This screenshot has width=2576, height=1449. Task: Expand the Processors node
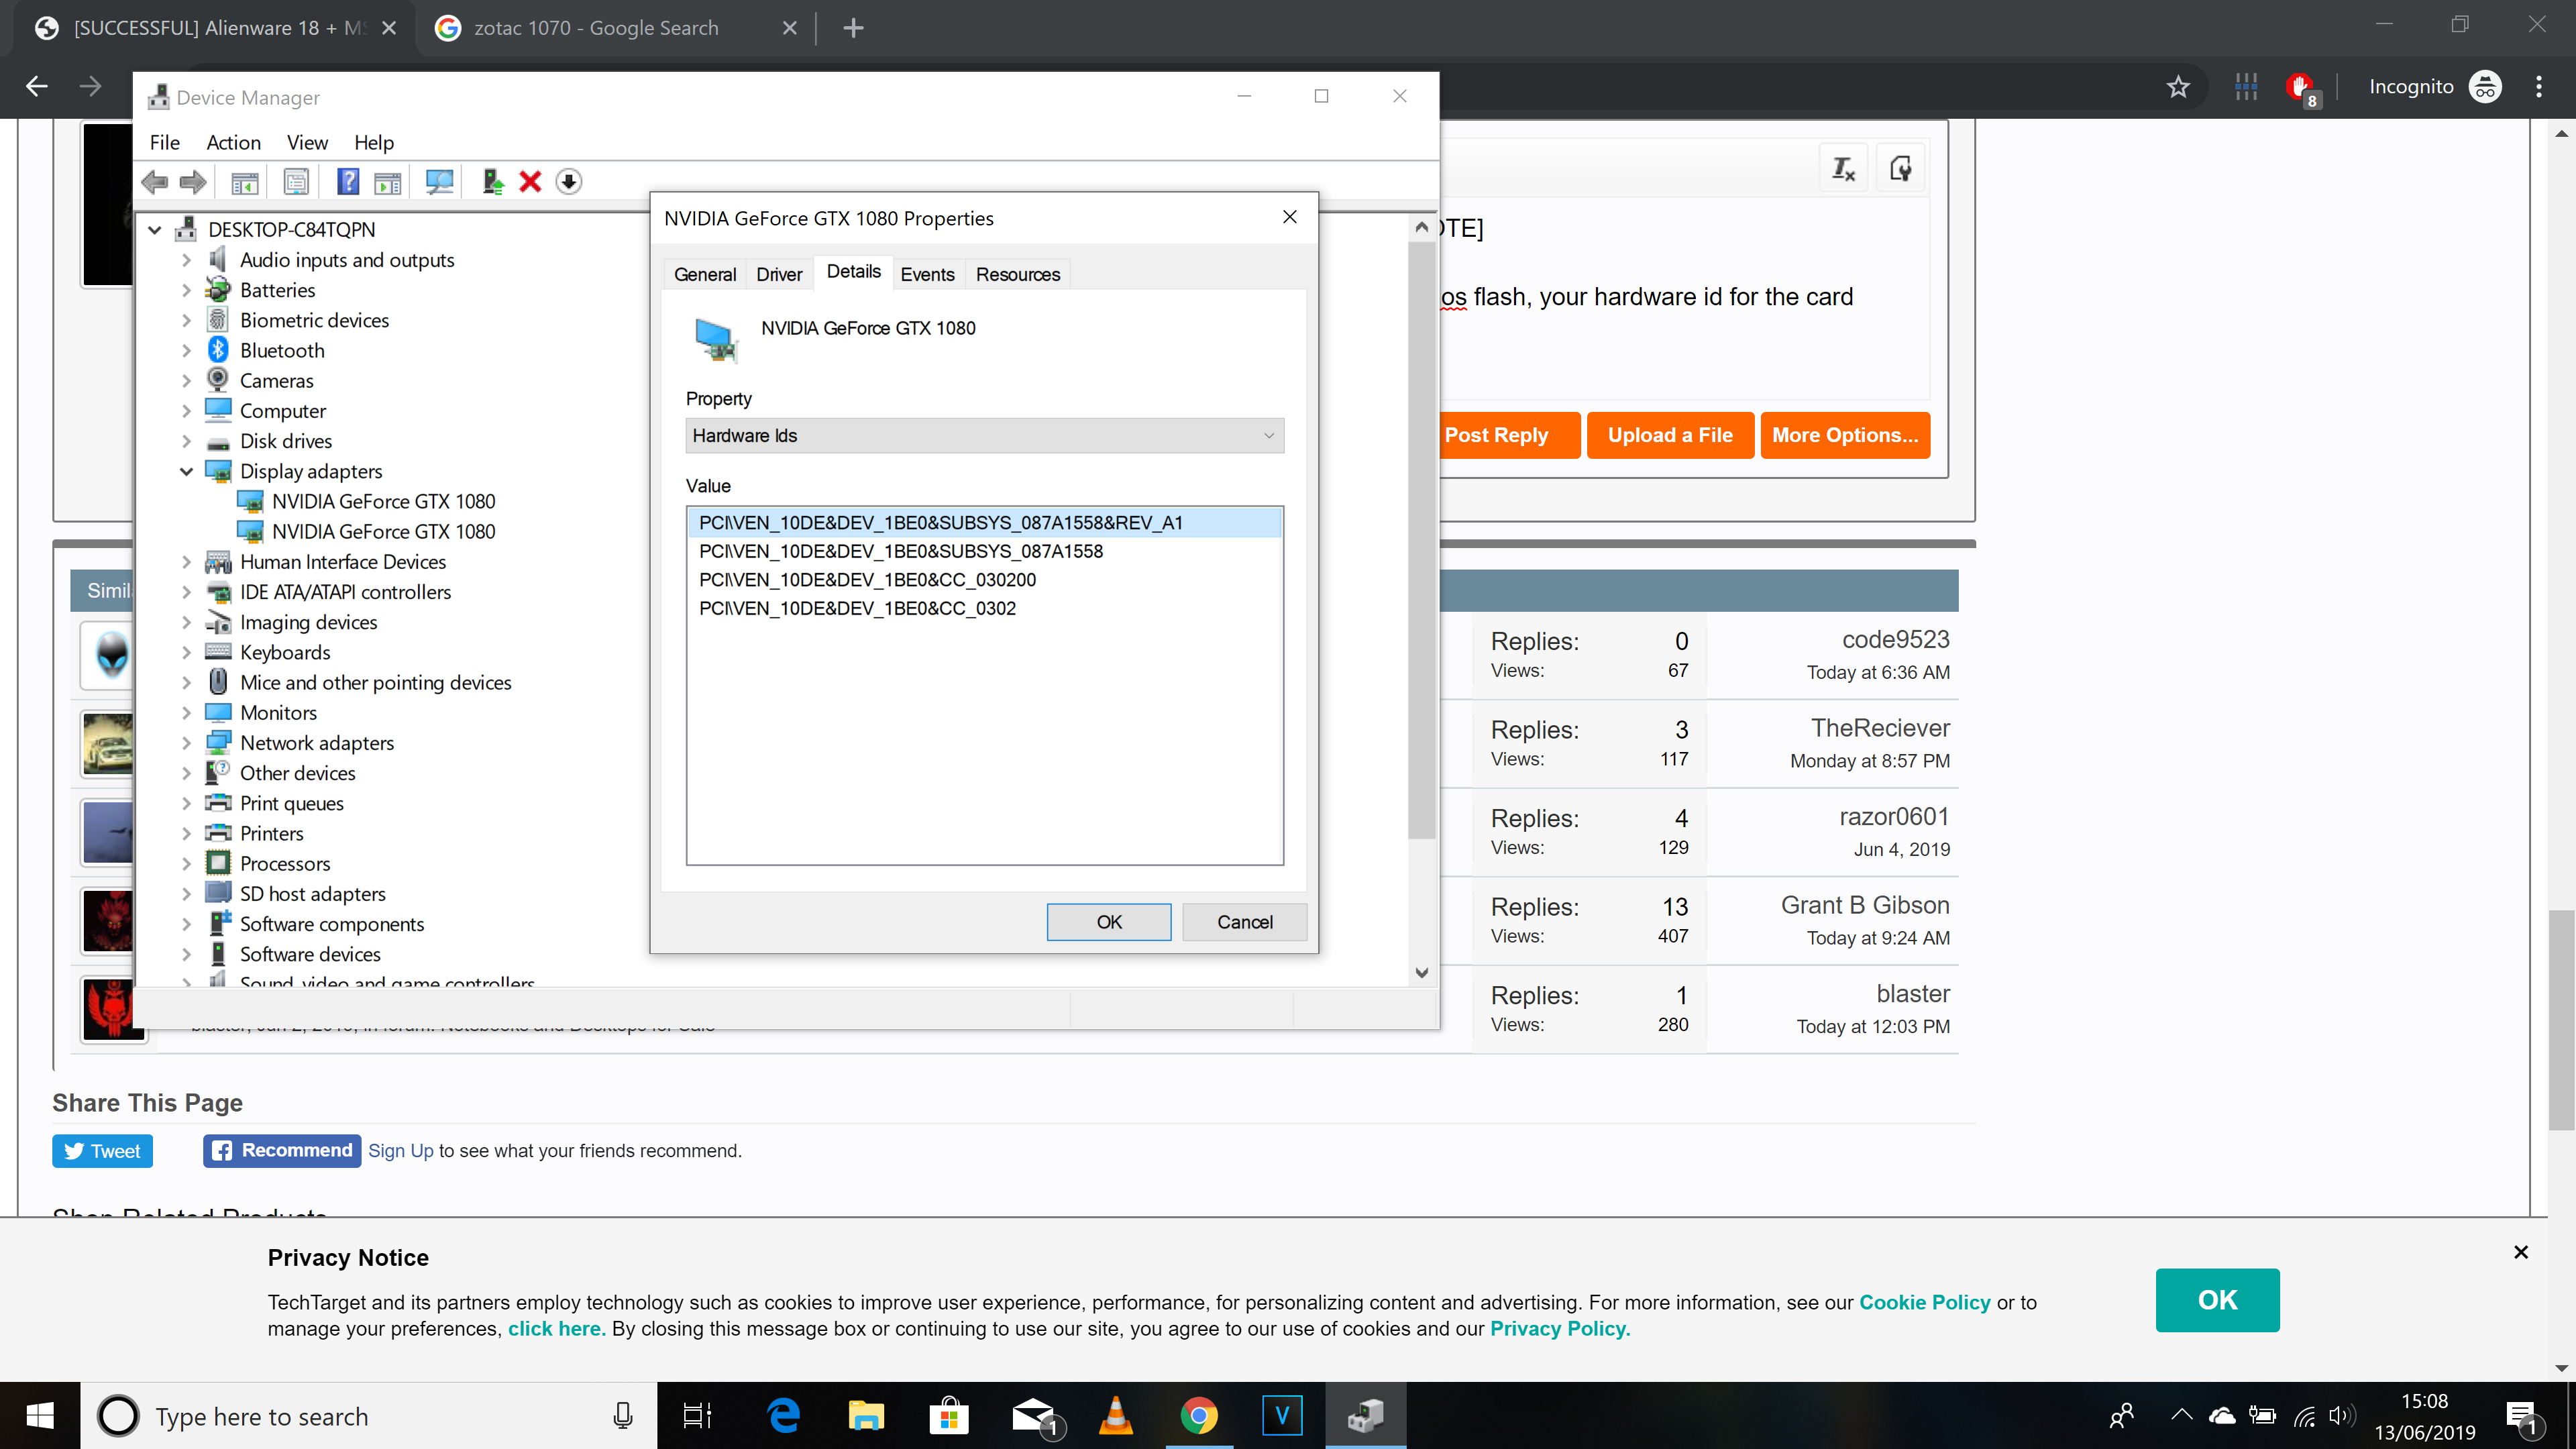click(x=186, y=864)
